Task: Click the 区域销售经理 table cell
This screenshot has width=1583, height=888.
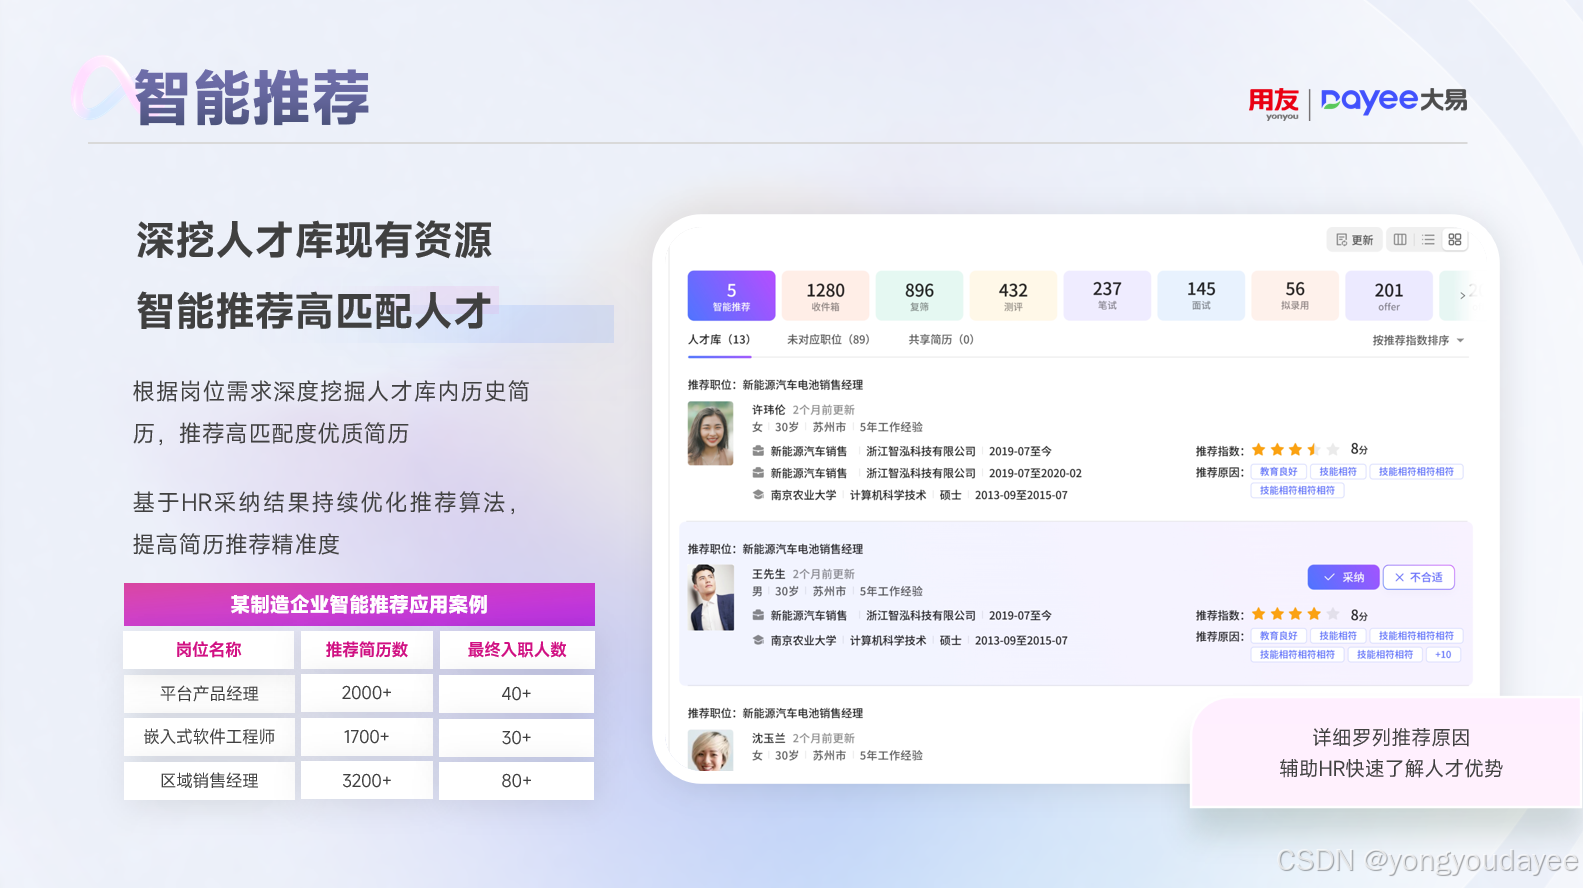Action: pyautogui.click(x=209, y=781)
